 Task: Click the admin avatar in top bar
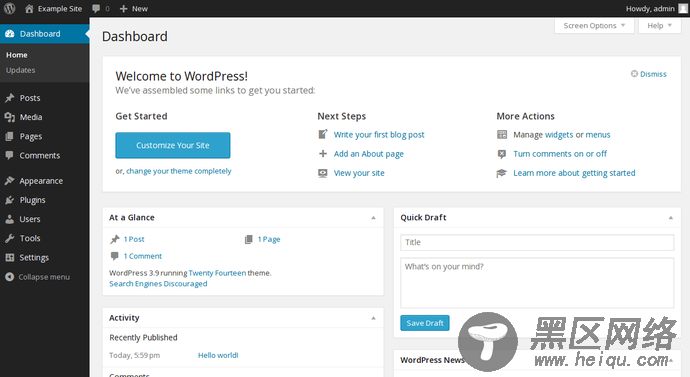click(683, 8)
